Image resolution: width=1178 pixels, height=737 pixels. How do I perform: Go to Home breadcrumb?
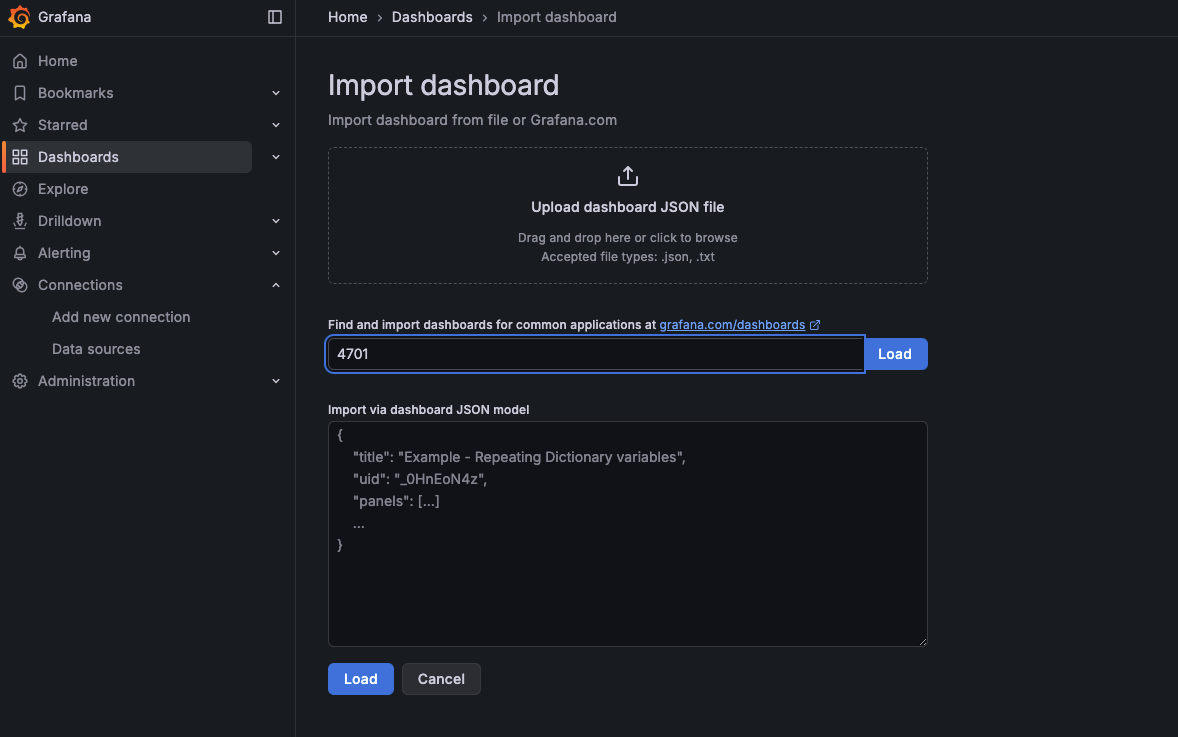(347, 17)
